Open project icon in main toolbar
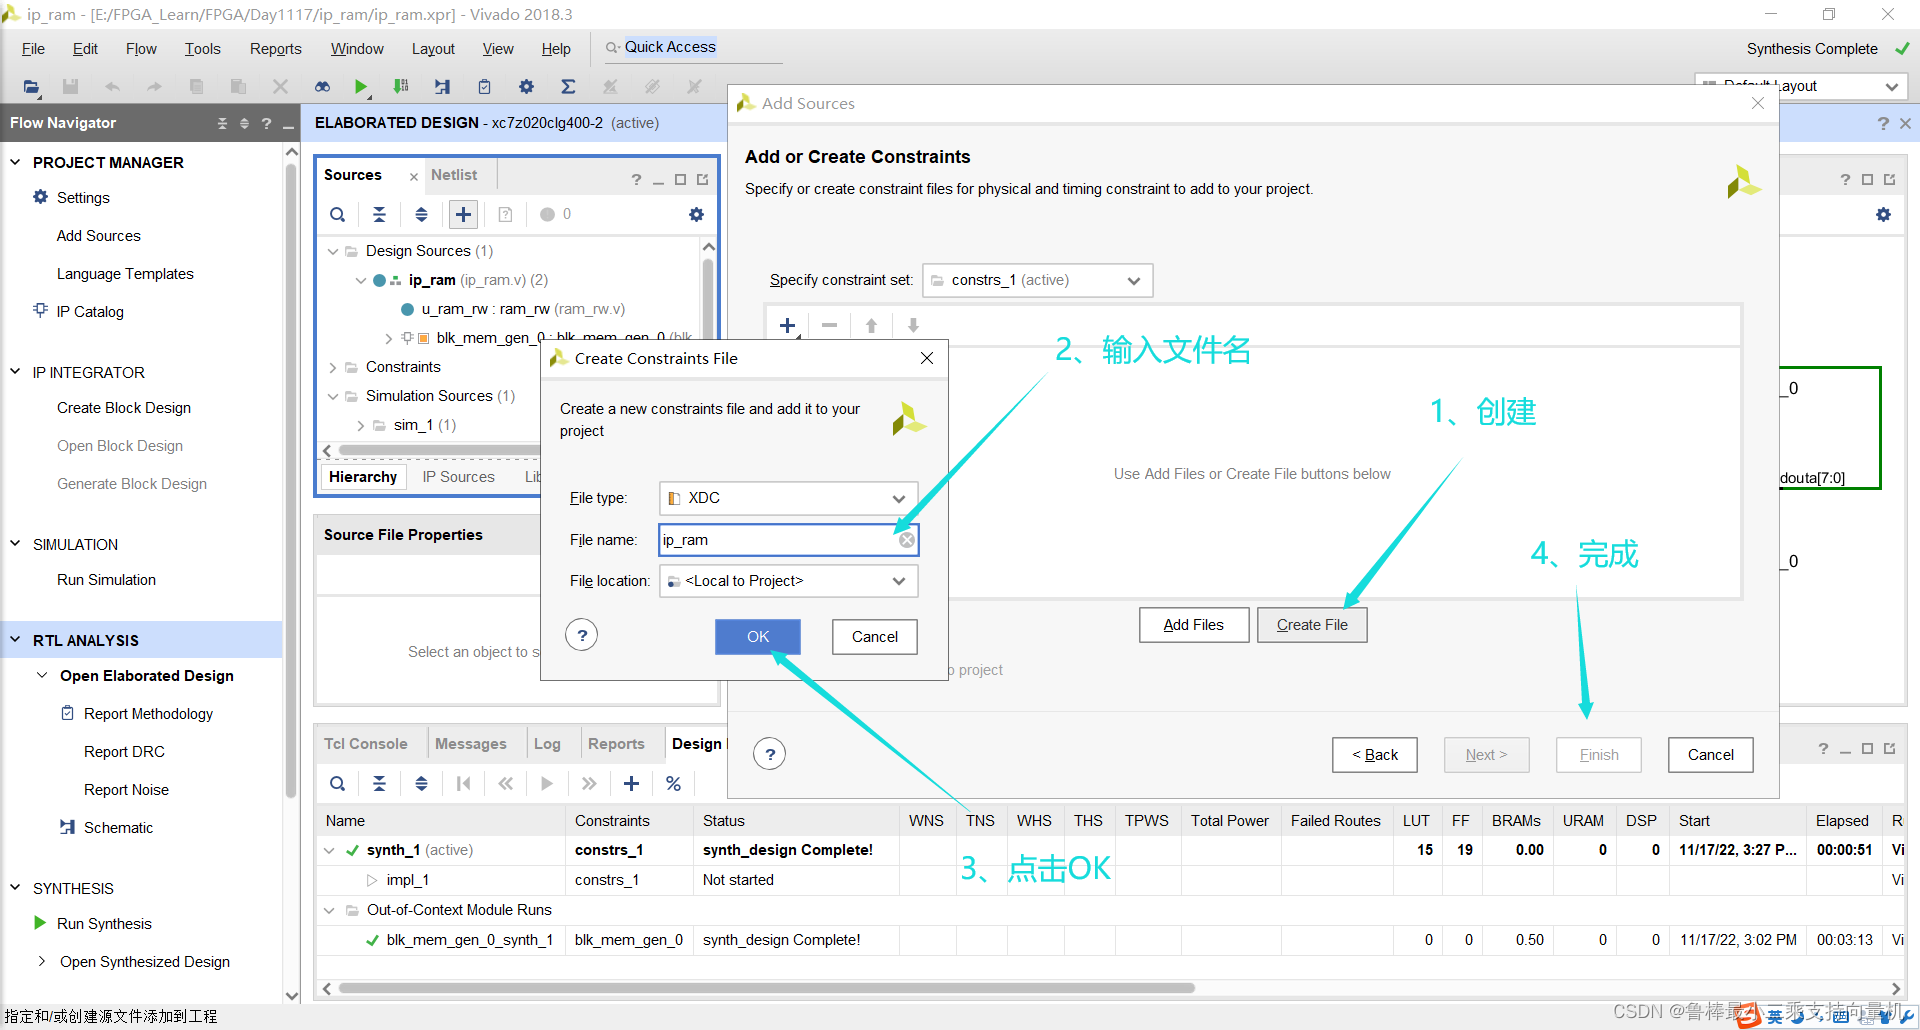 pyautogui.click(x=32, y=87)
